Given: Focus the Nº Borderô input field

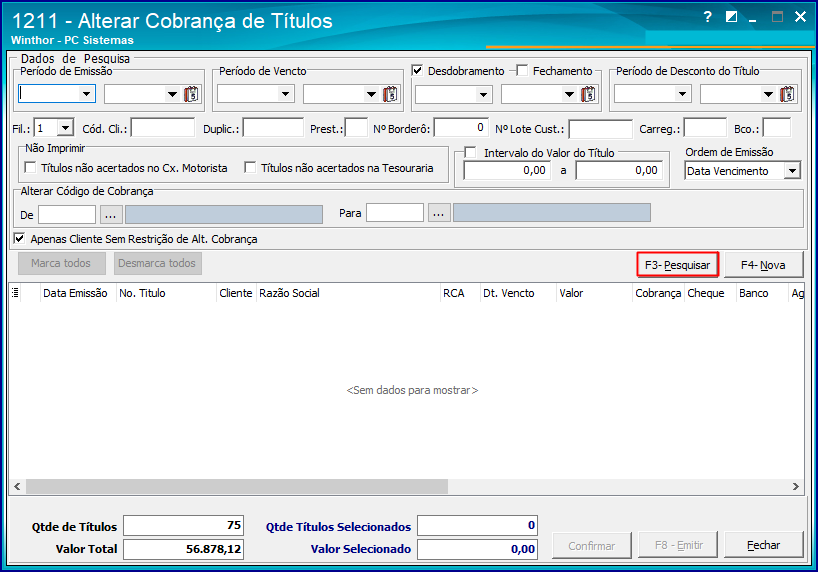Looking at the screenshot, I should [461, 128].
